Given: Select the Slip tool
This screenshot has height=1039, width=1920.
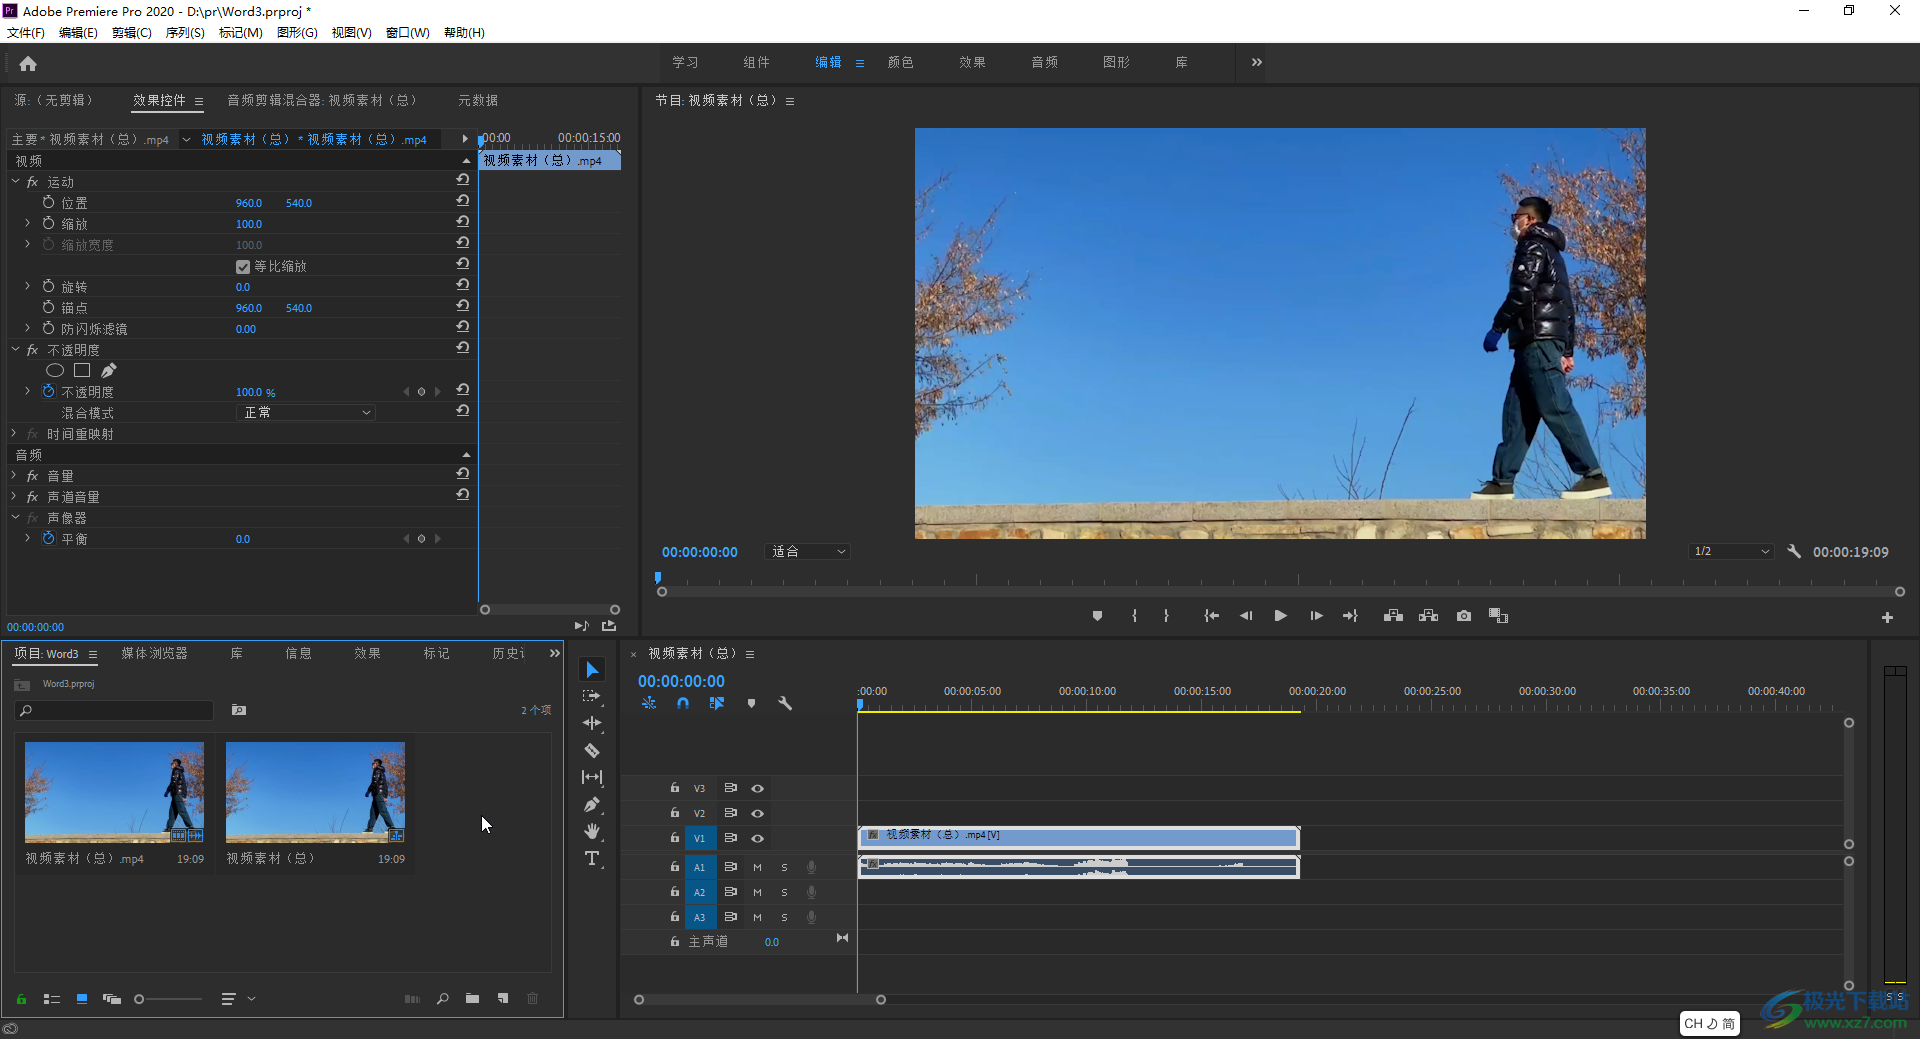Looking at the screenshot, I should (x=592, y=777).
